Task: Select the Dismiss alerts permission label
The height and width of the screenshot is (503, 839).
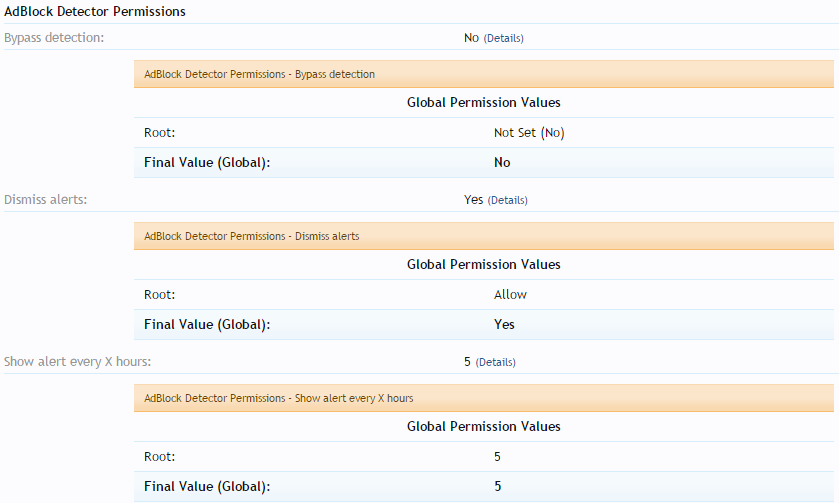Action: click(x=46, y=200)
